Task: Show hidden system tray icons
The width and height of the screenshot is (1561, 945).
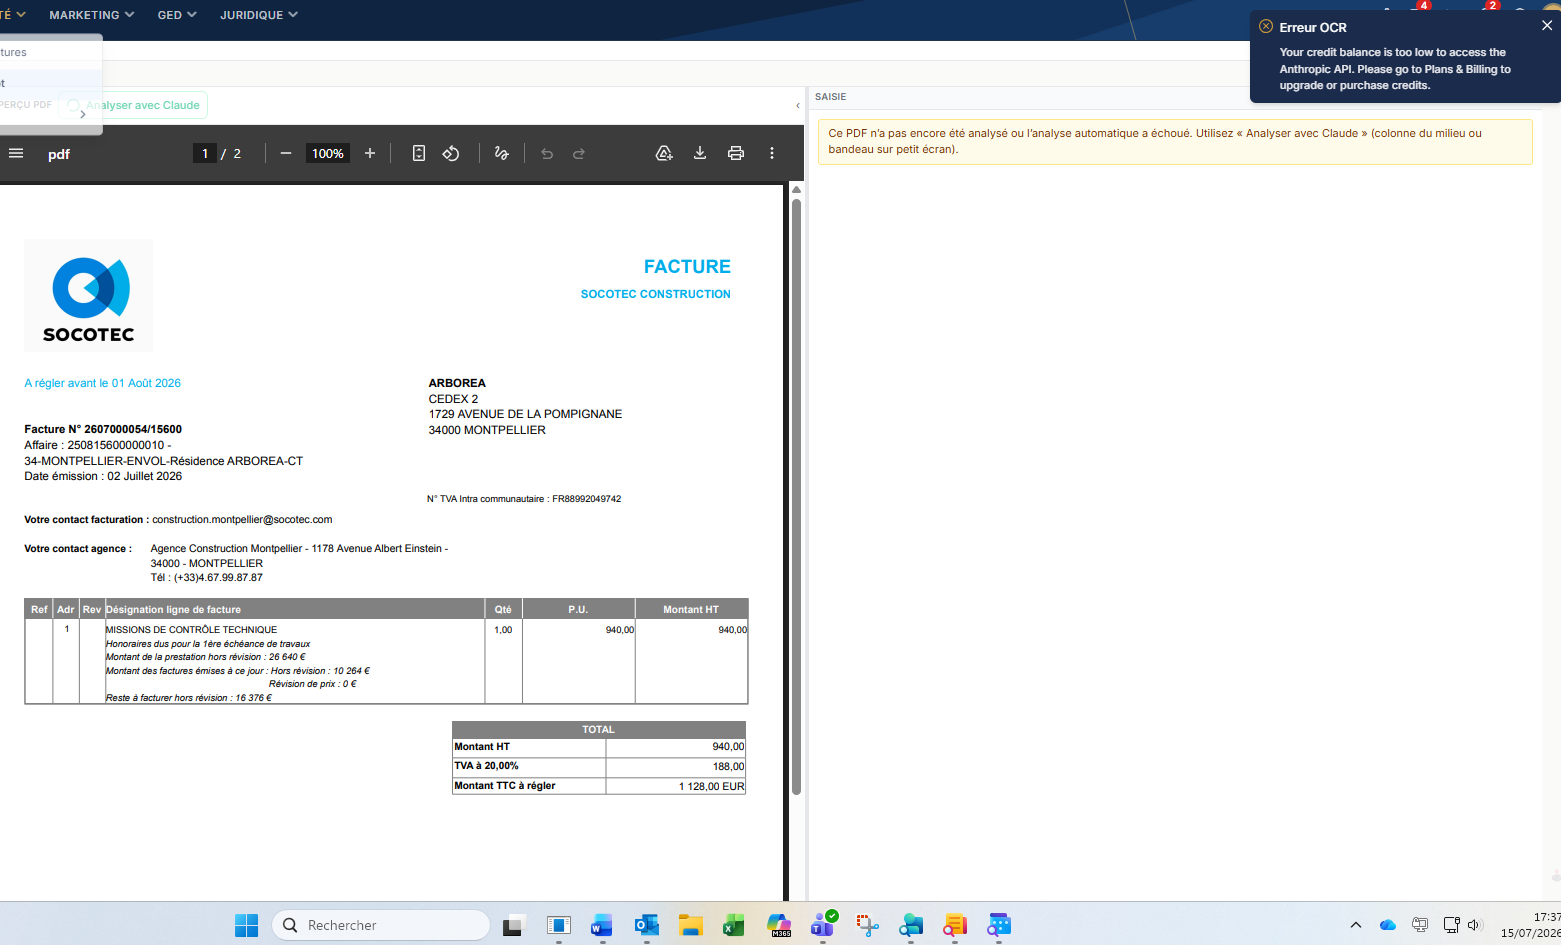Action: pos(1355,925)
